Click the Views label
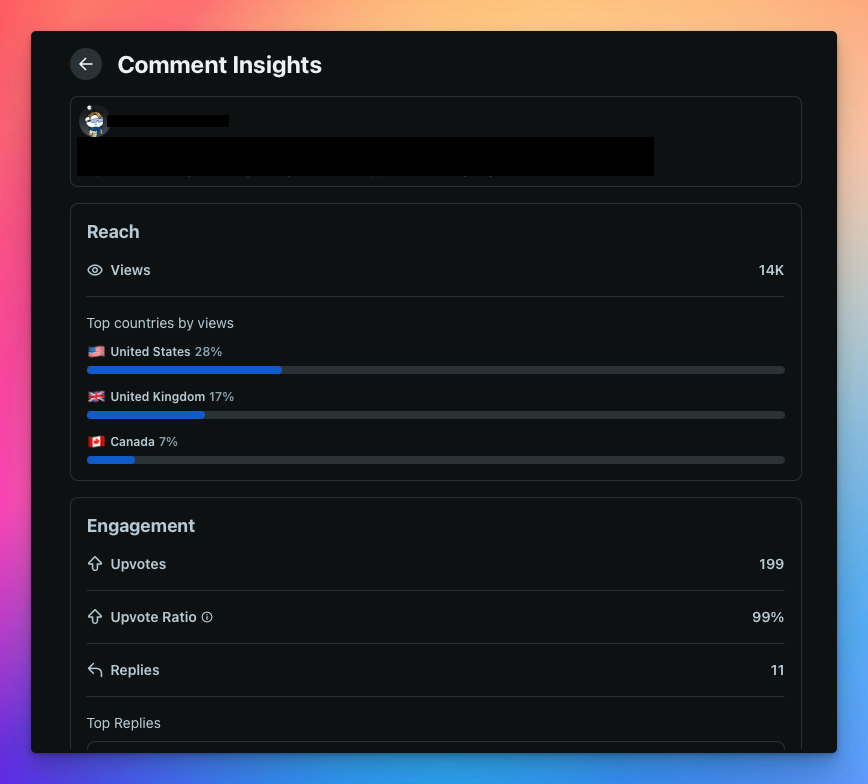 tap(130, 270)
